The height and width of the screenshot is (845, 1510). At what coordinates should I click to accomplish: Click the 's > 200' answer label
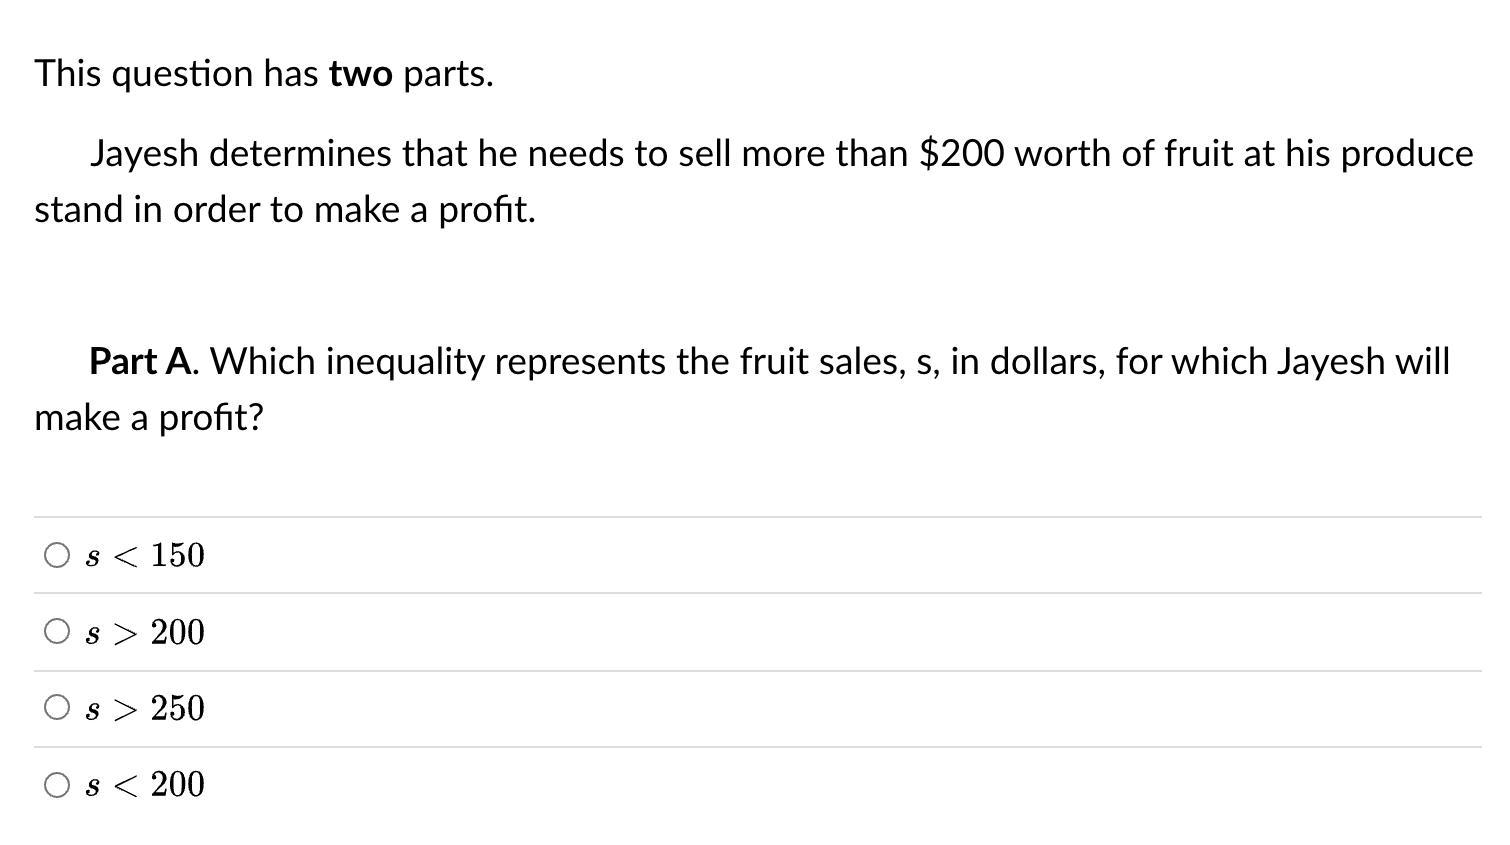tap(145, 632)
